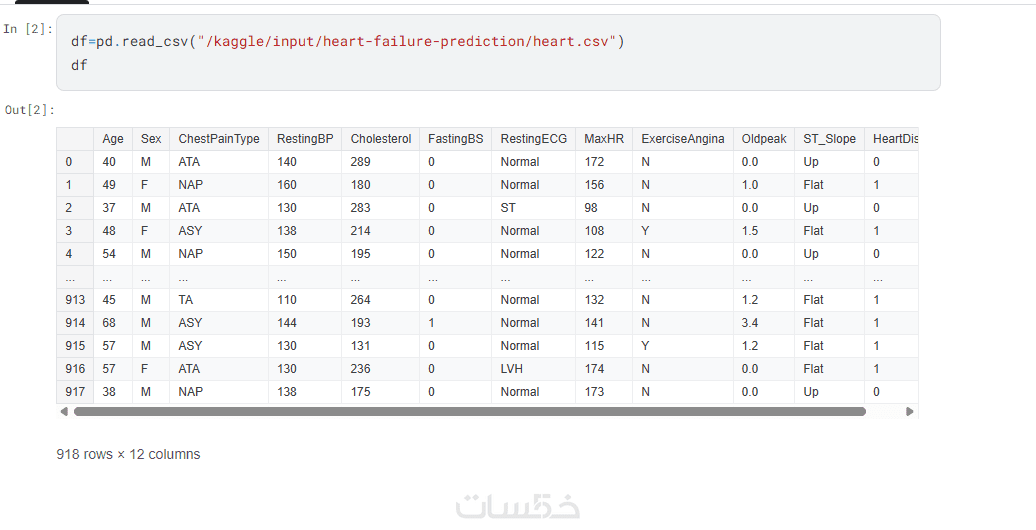Select the MaxHR column header
The width and height of the screenshot is (1036, 530).
coord(604,139)
